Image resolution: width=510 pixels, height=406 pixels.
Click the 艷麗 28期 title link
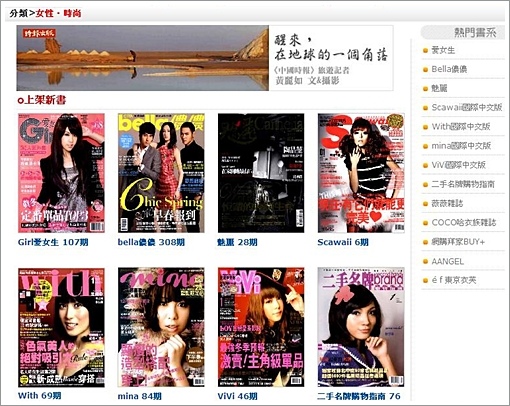[237, 242]
